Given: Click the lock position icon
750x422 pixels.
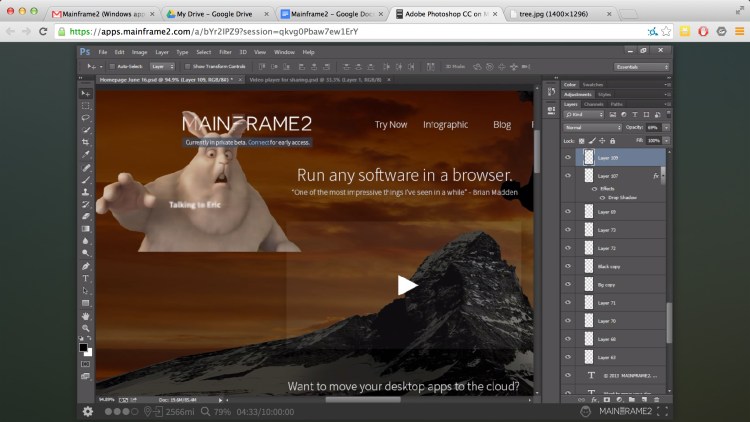Looking at the screenshot, I should (602, 141).
